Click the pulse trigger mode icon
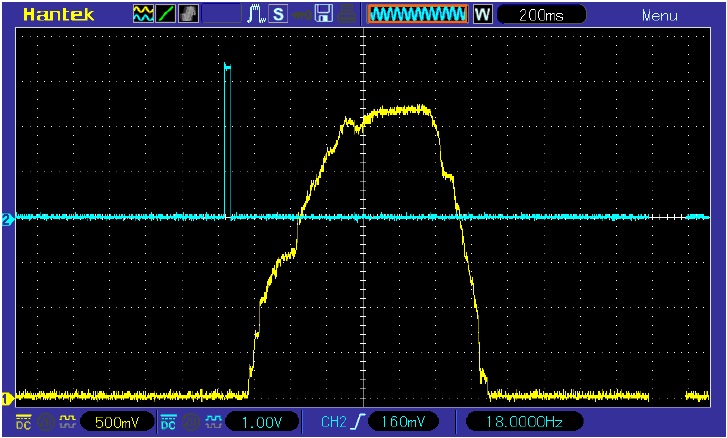The width and height of the screenshot is (727, 438). pos(254,15)
